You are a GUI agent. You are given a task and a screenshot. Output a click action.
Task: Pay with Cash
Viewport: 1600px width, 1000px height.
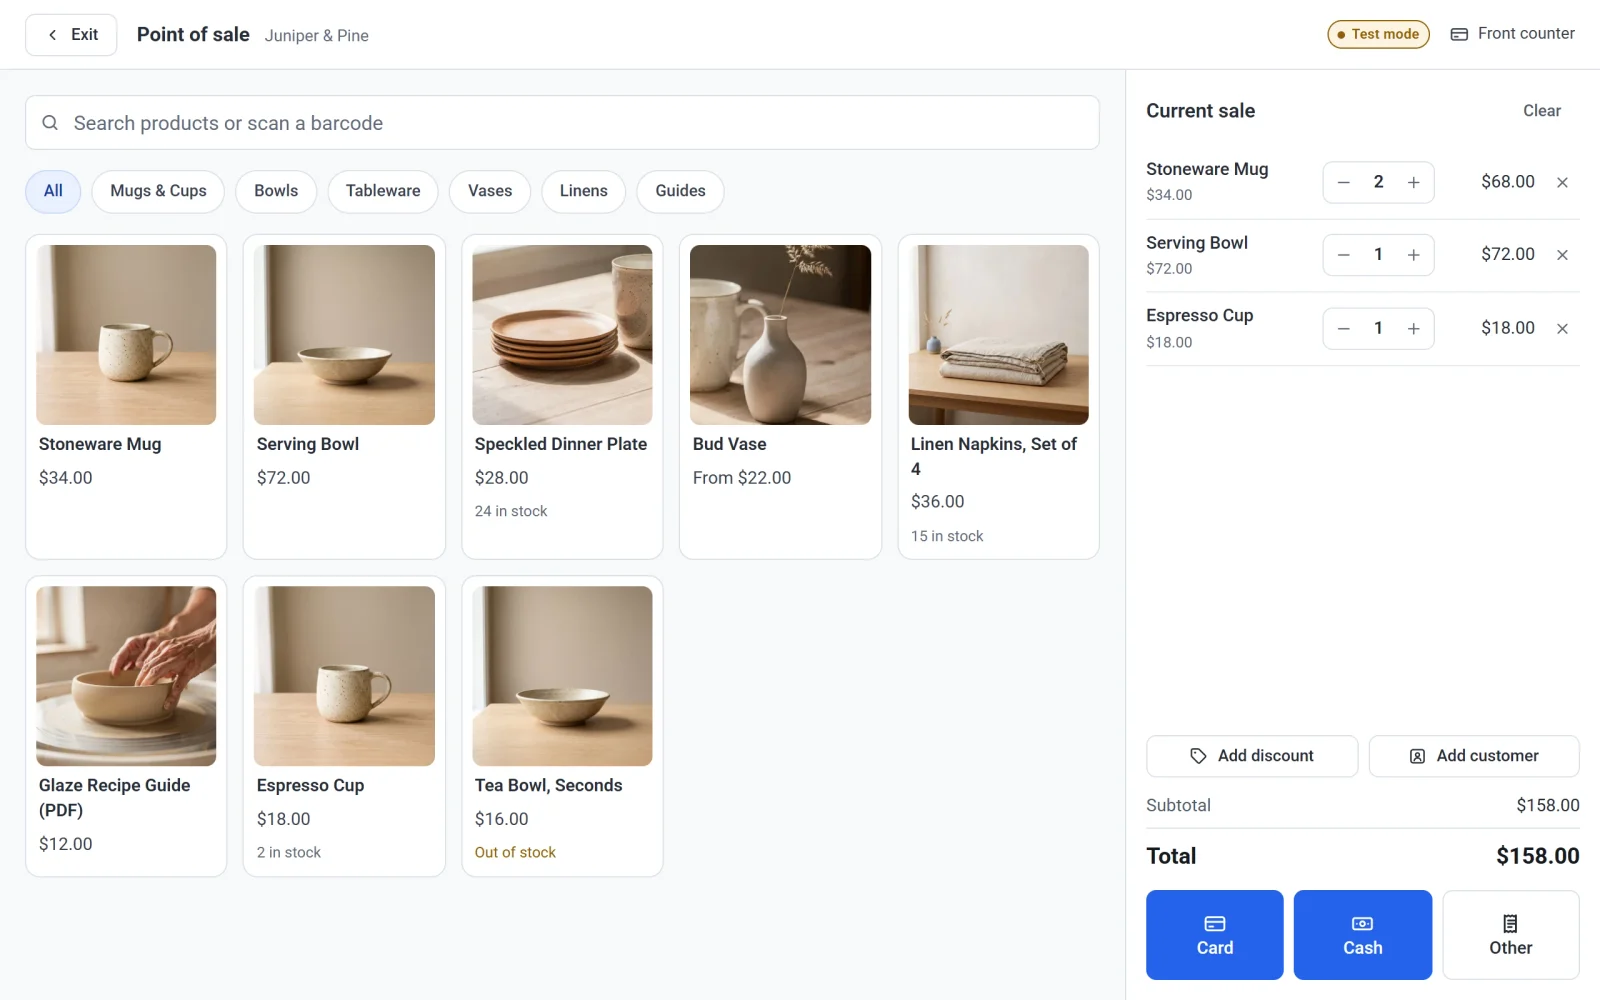[x=1362, y=935]
